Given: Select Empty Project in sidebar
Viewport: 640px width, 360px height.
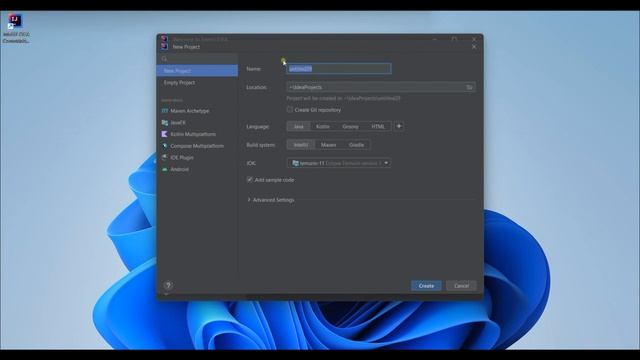Looking at the screenshot, I should (x=198, y=82).
